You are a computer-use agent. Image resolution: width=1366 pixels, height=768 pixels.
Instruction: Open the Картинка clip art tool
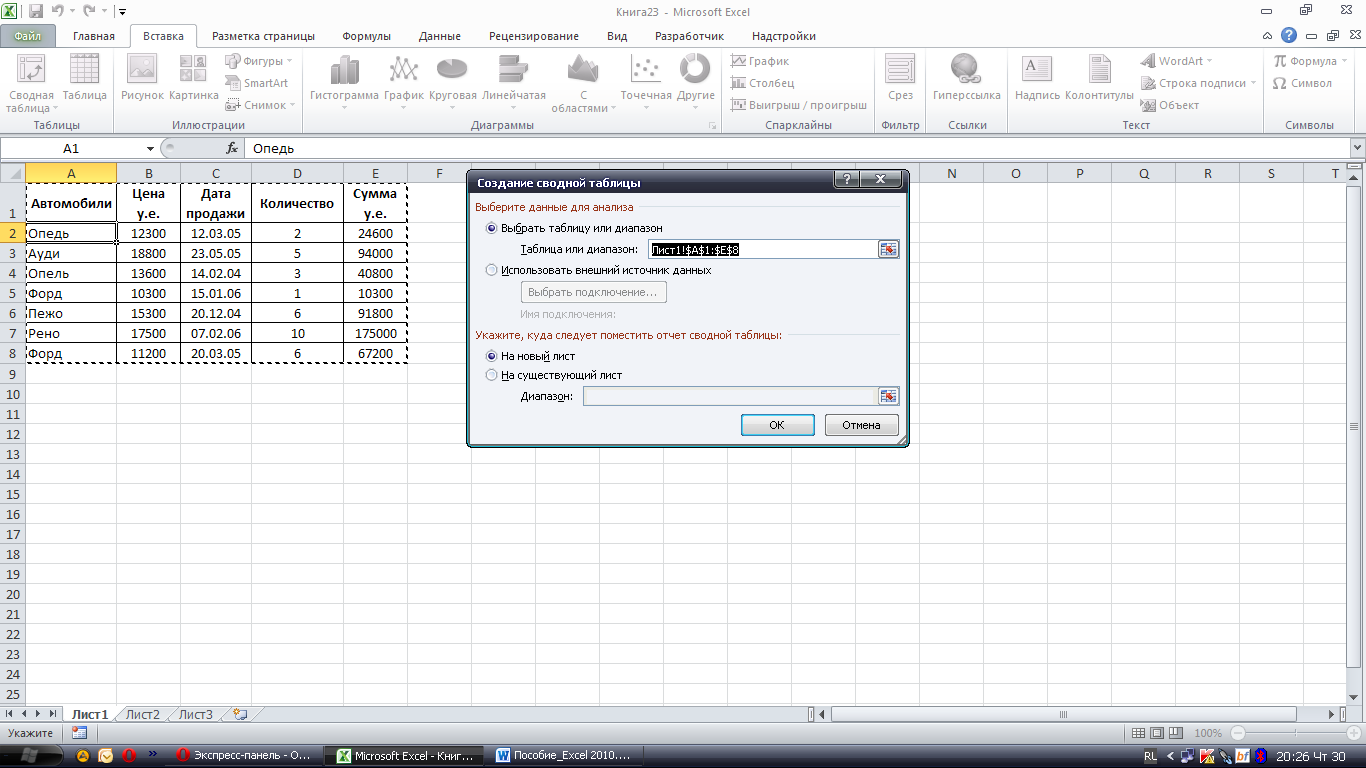194,78
